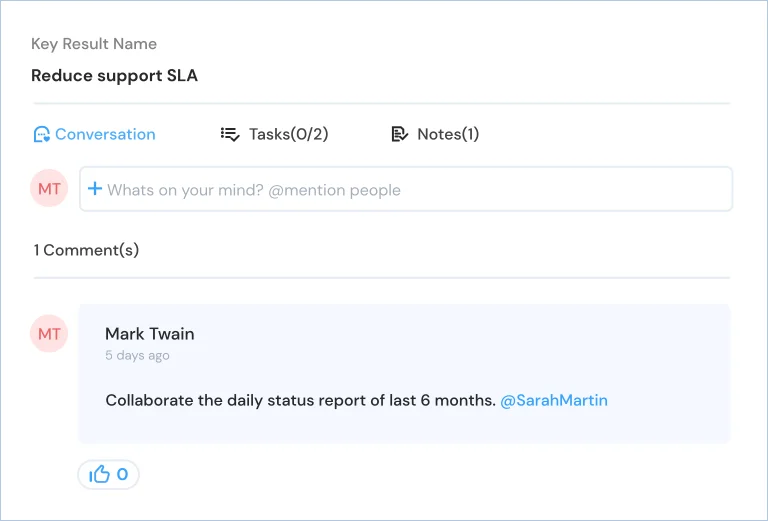Click the Tasks checklist icon
The height and width of the screenshot is (521, 768).
tap(230, 134)
